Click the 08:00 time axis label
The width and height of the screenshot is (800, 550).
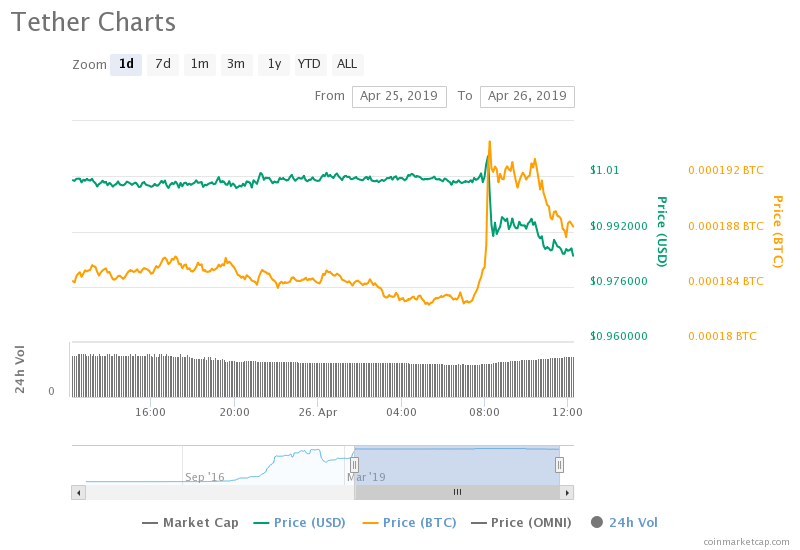pos(484,412)
